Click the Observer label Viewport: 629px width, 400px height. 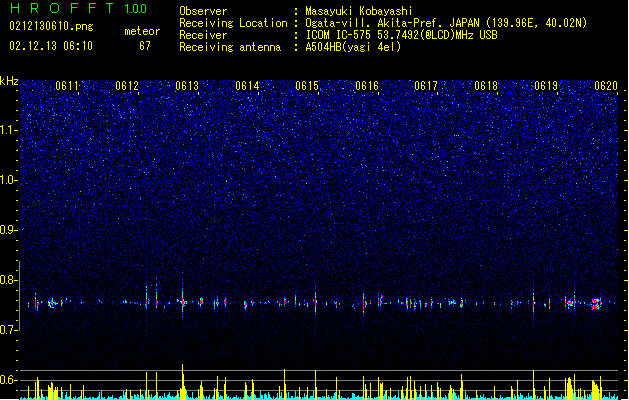(x=203, y=11)
